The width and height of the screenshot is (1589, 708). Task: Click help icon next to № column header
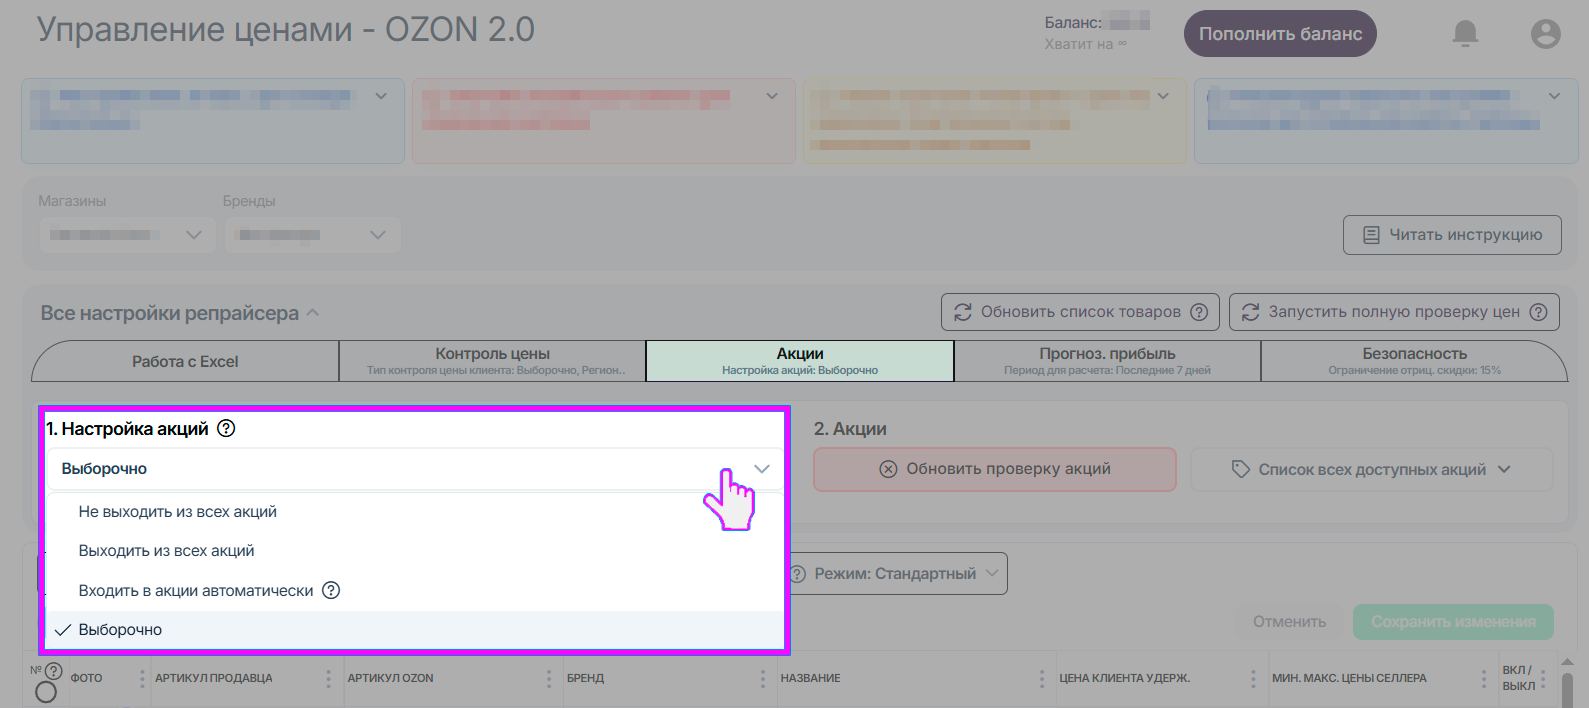tap(54, 670)
